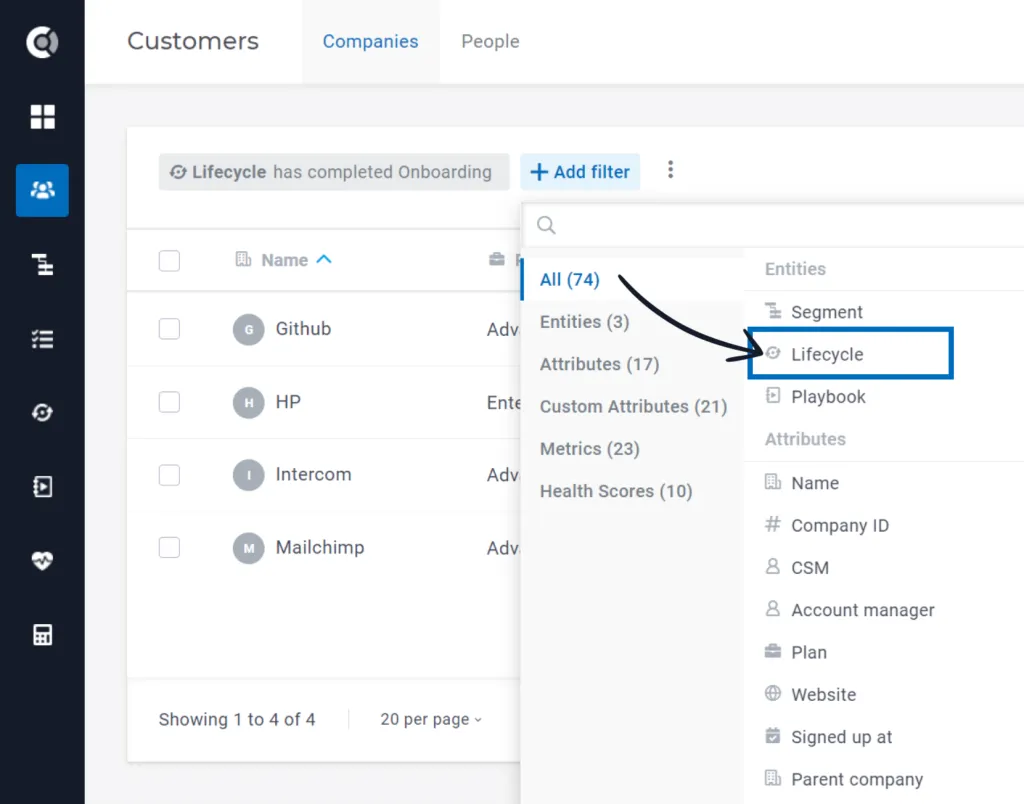Open the Playbooks play icon in sidebar

pyautogui.click(x=42, y=487)
